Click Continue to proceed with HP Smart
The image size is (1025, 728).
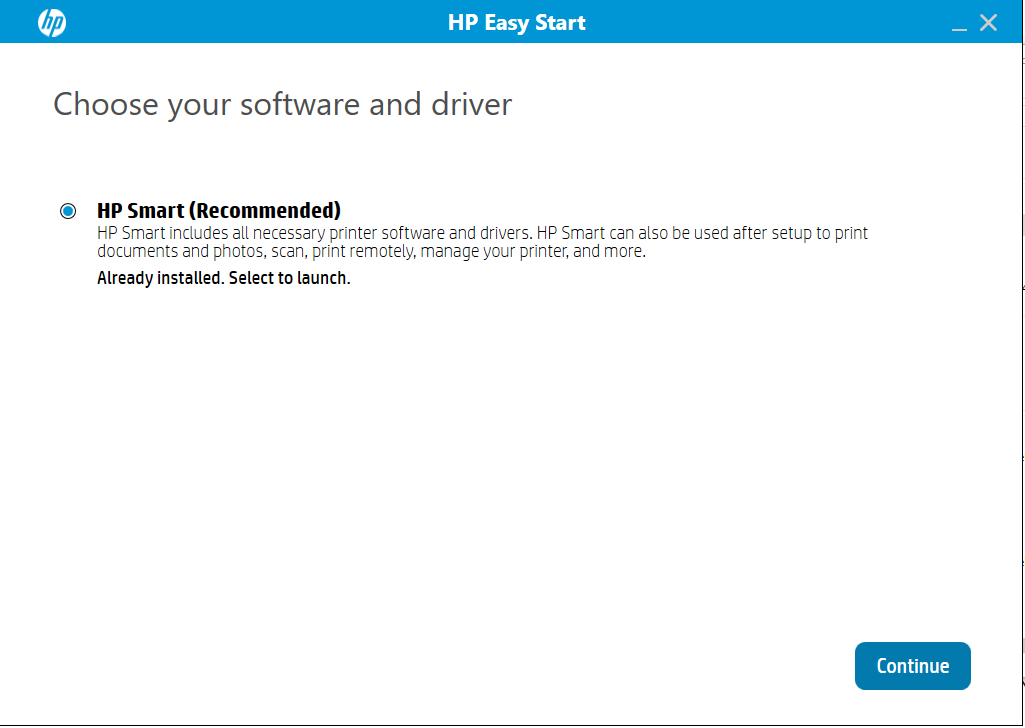[x=911, y=665]
